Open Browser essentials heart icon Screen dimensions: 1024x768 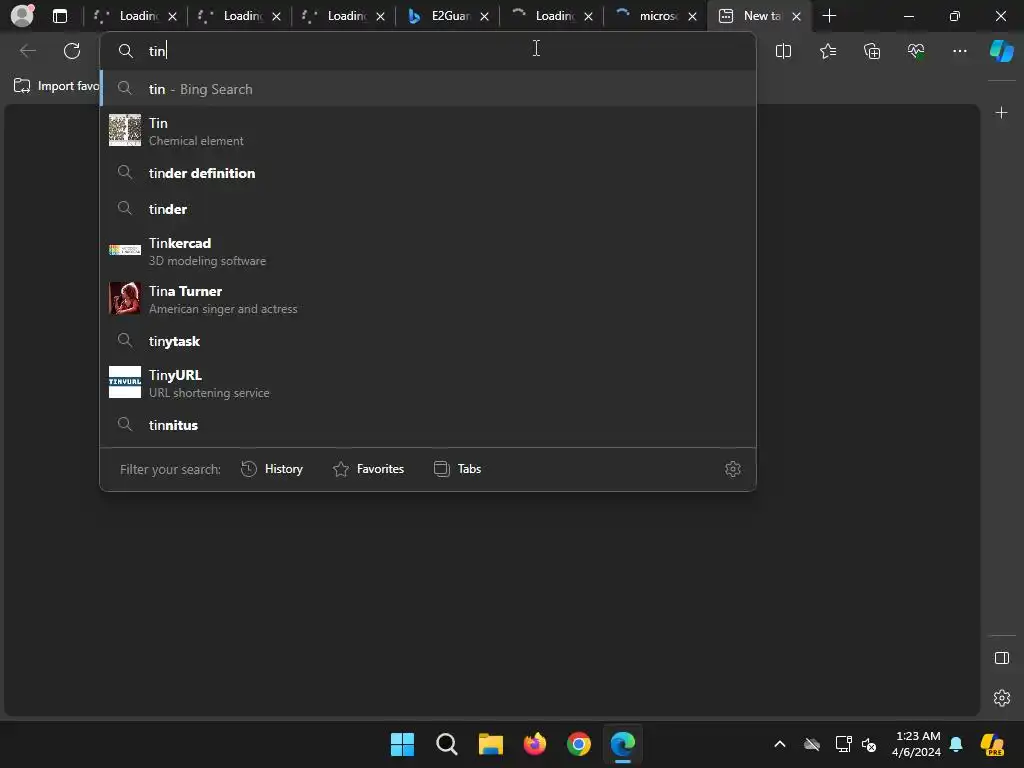tap(916, 51)
